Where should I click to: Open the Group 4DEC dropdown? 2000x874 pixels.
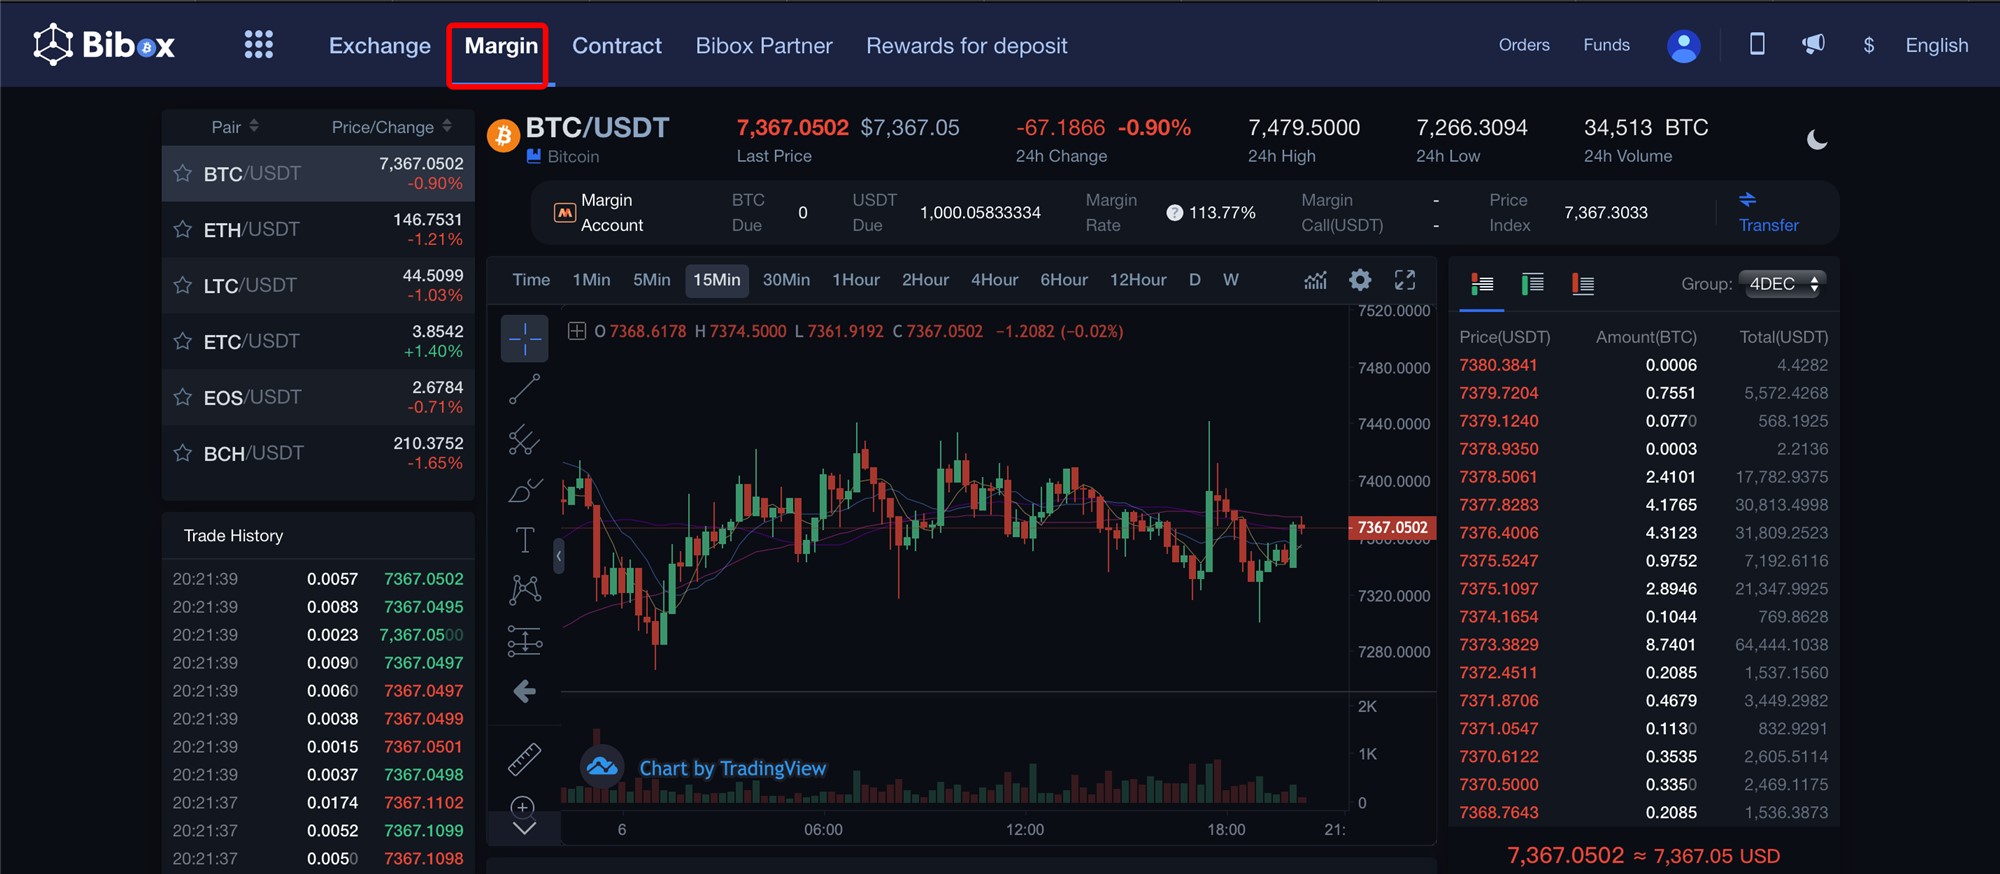(x=1783, y=284)
